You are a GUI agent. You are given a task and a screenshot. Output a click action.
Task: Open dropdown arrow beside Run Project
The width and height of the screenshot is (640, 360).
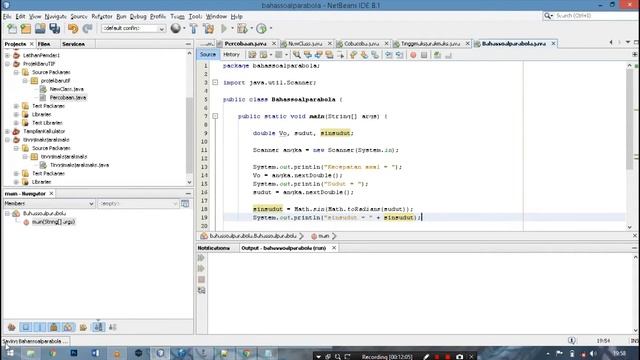tap(232, 29)
